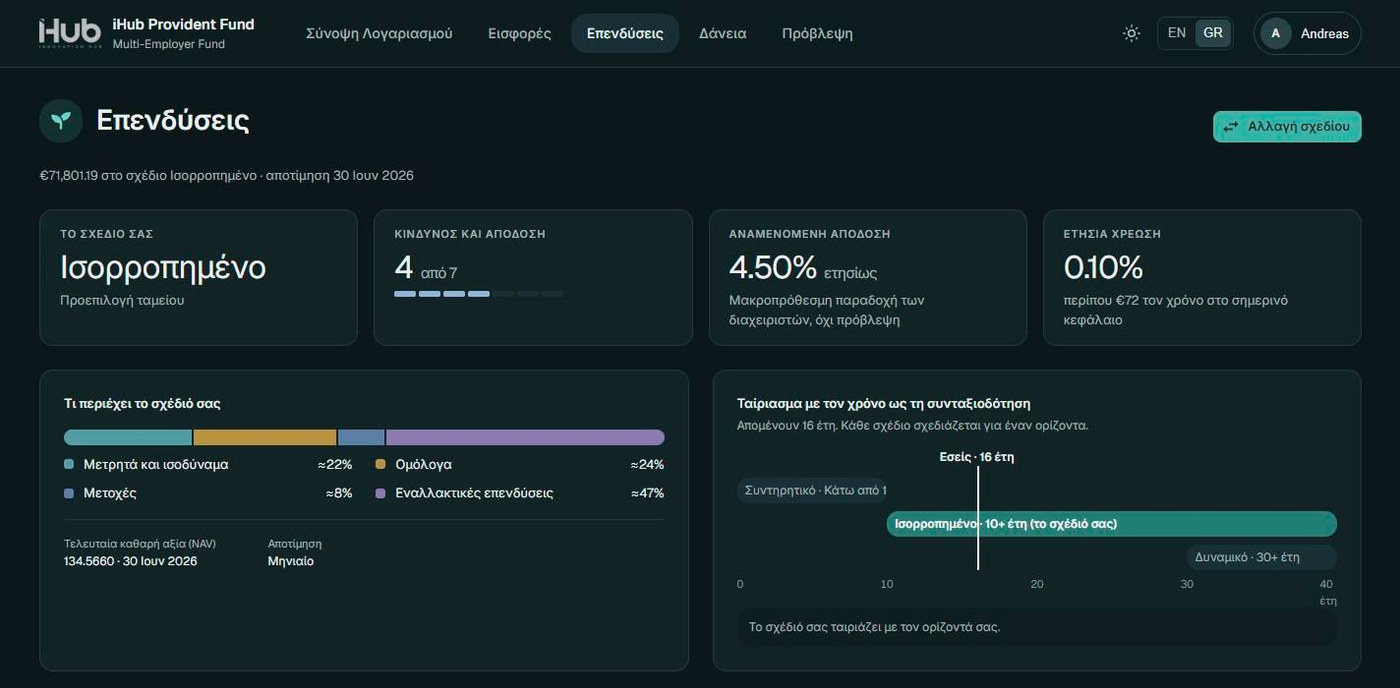This screenshot has width=1400, height=688.
Task: Click the gold bonds segment of allocation bar
Action: [265, 437]
